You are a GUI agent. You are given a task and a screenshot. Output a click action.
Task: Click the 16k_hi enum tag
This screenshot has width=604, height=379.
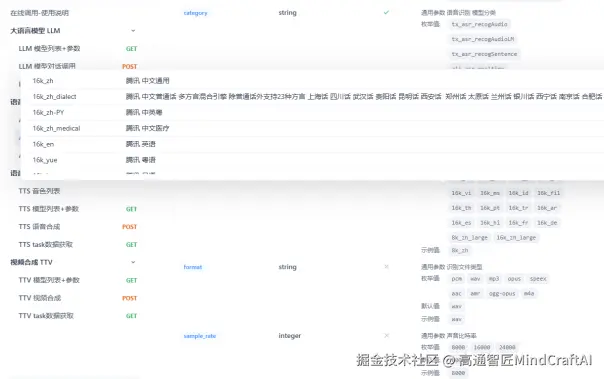(x=490, y=223)
